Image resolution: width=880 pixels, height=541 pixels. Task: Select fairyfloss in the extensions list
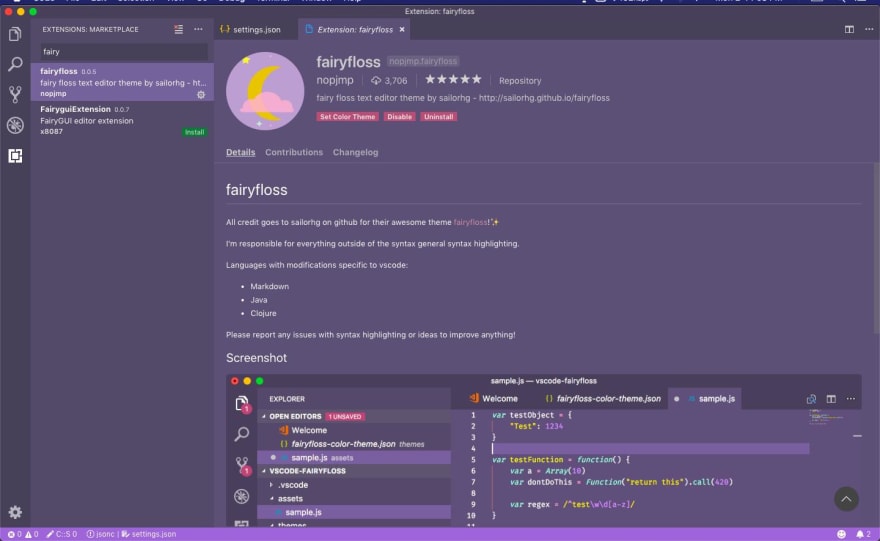122,82
